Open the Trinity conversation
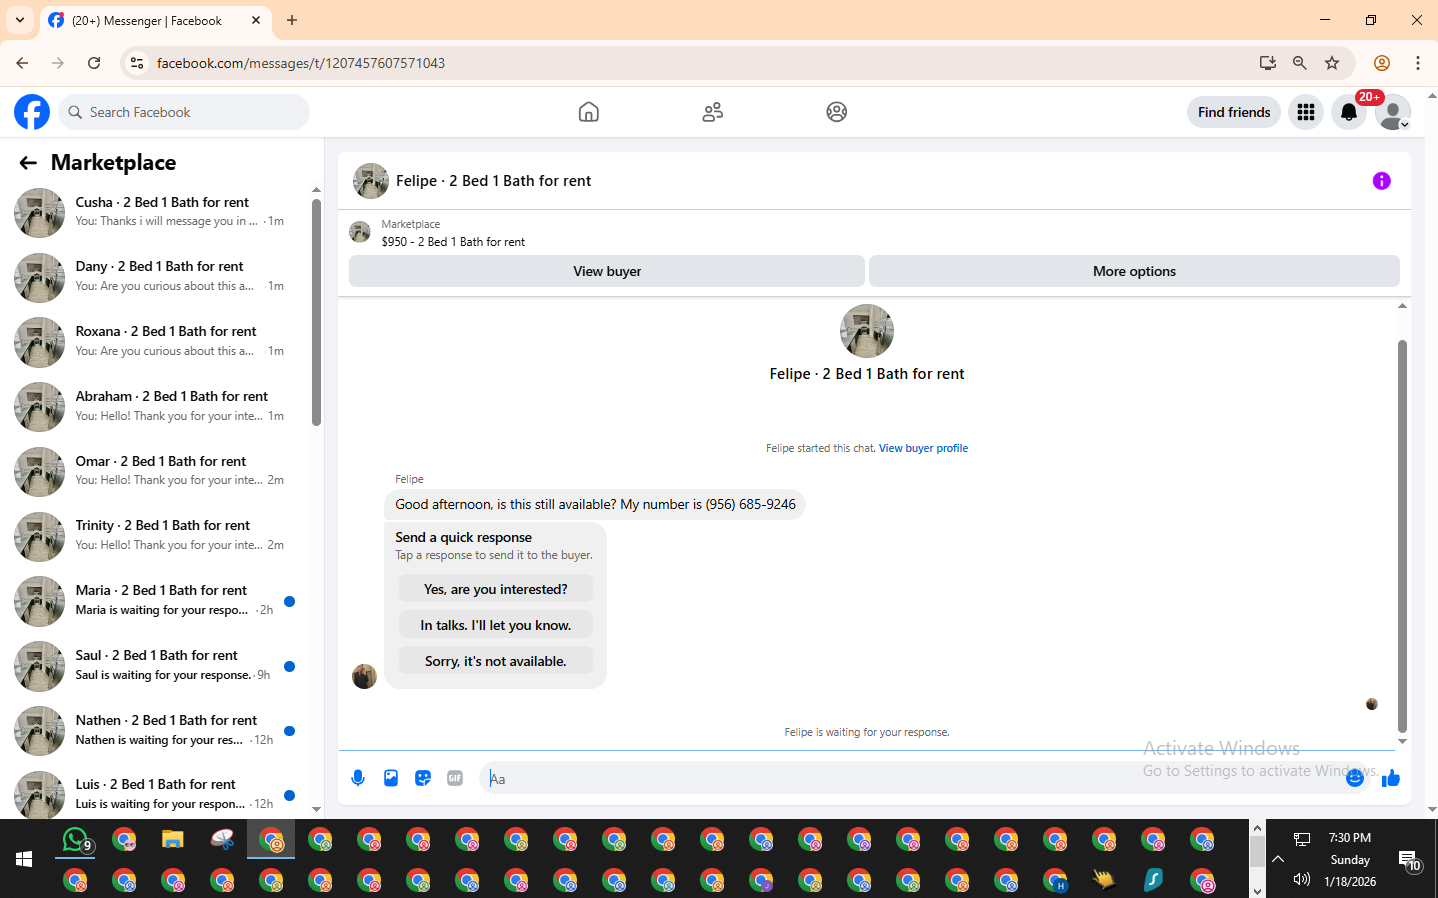This screenshot has height=898, width=1438. click(156, 536)
